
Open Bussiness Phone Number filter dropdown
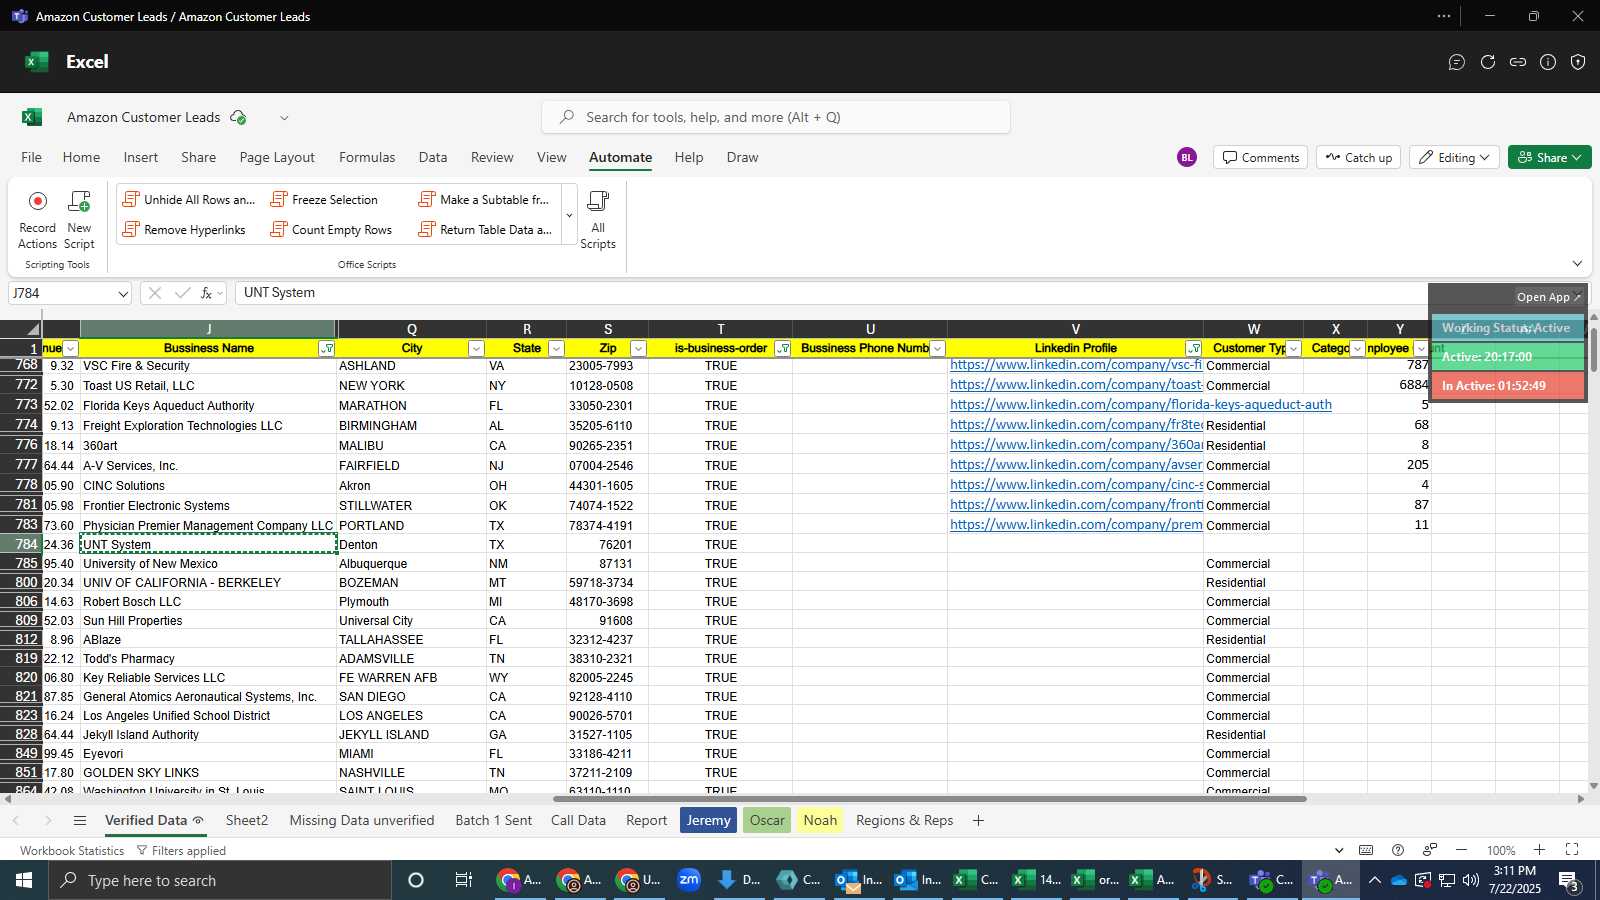click(x=937, y=349)
